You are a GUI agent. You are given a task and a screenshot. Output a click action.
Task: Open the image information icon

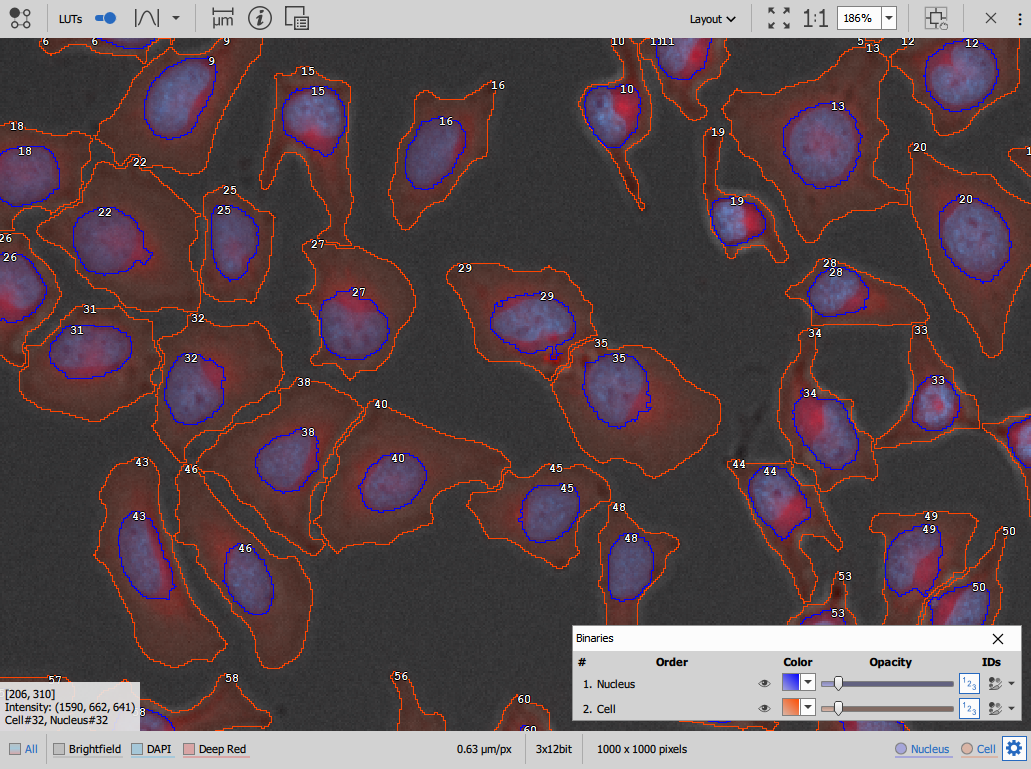click(259, 18)
